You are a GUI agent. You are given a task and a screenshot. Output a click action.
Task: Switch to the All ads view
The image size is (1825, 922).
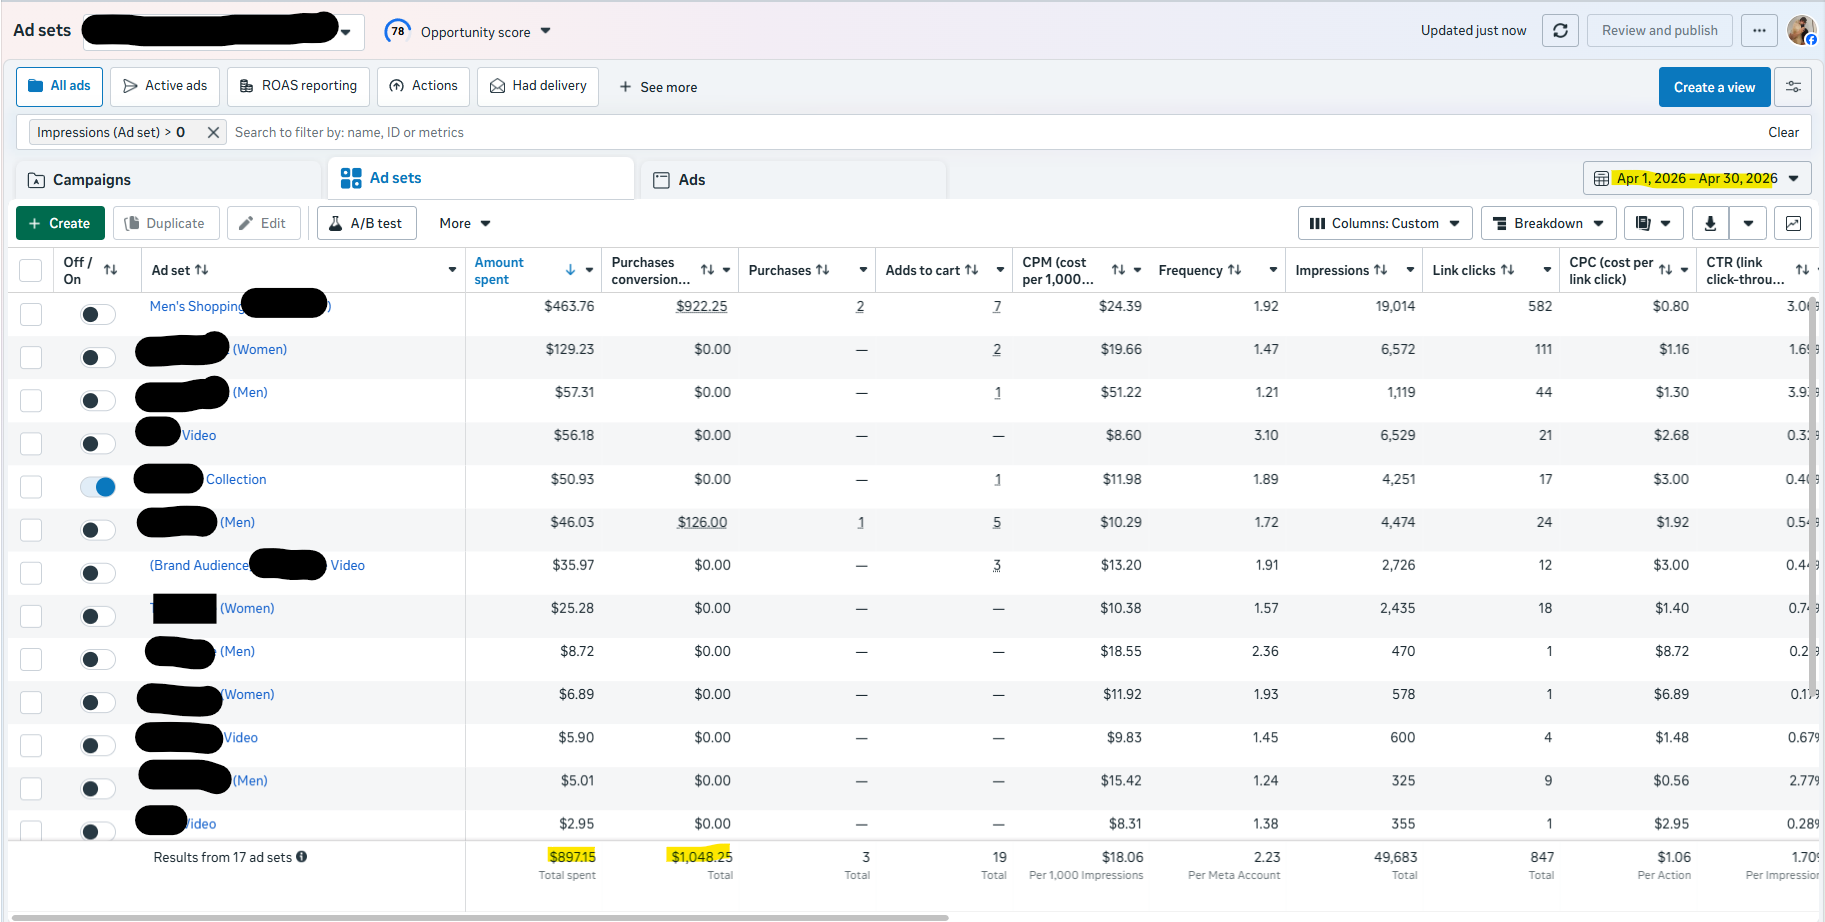[x=60, y=86]
